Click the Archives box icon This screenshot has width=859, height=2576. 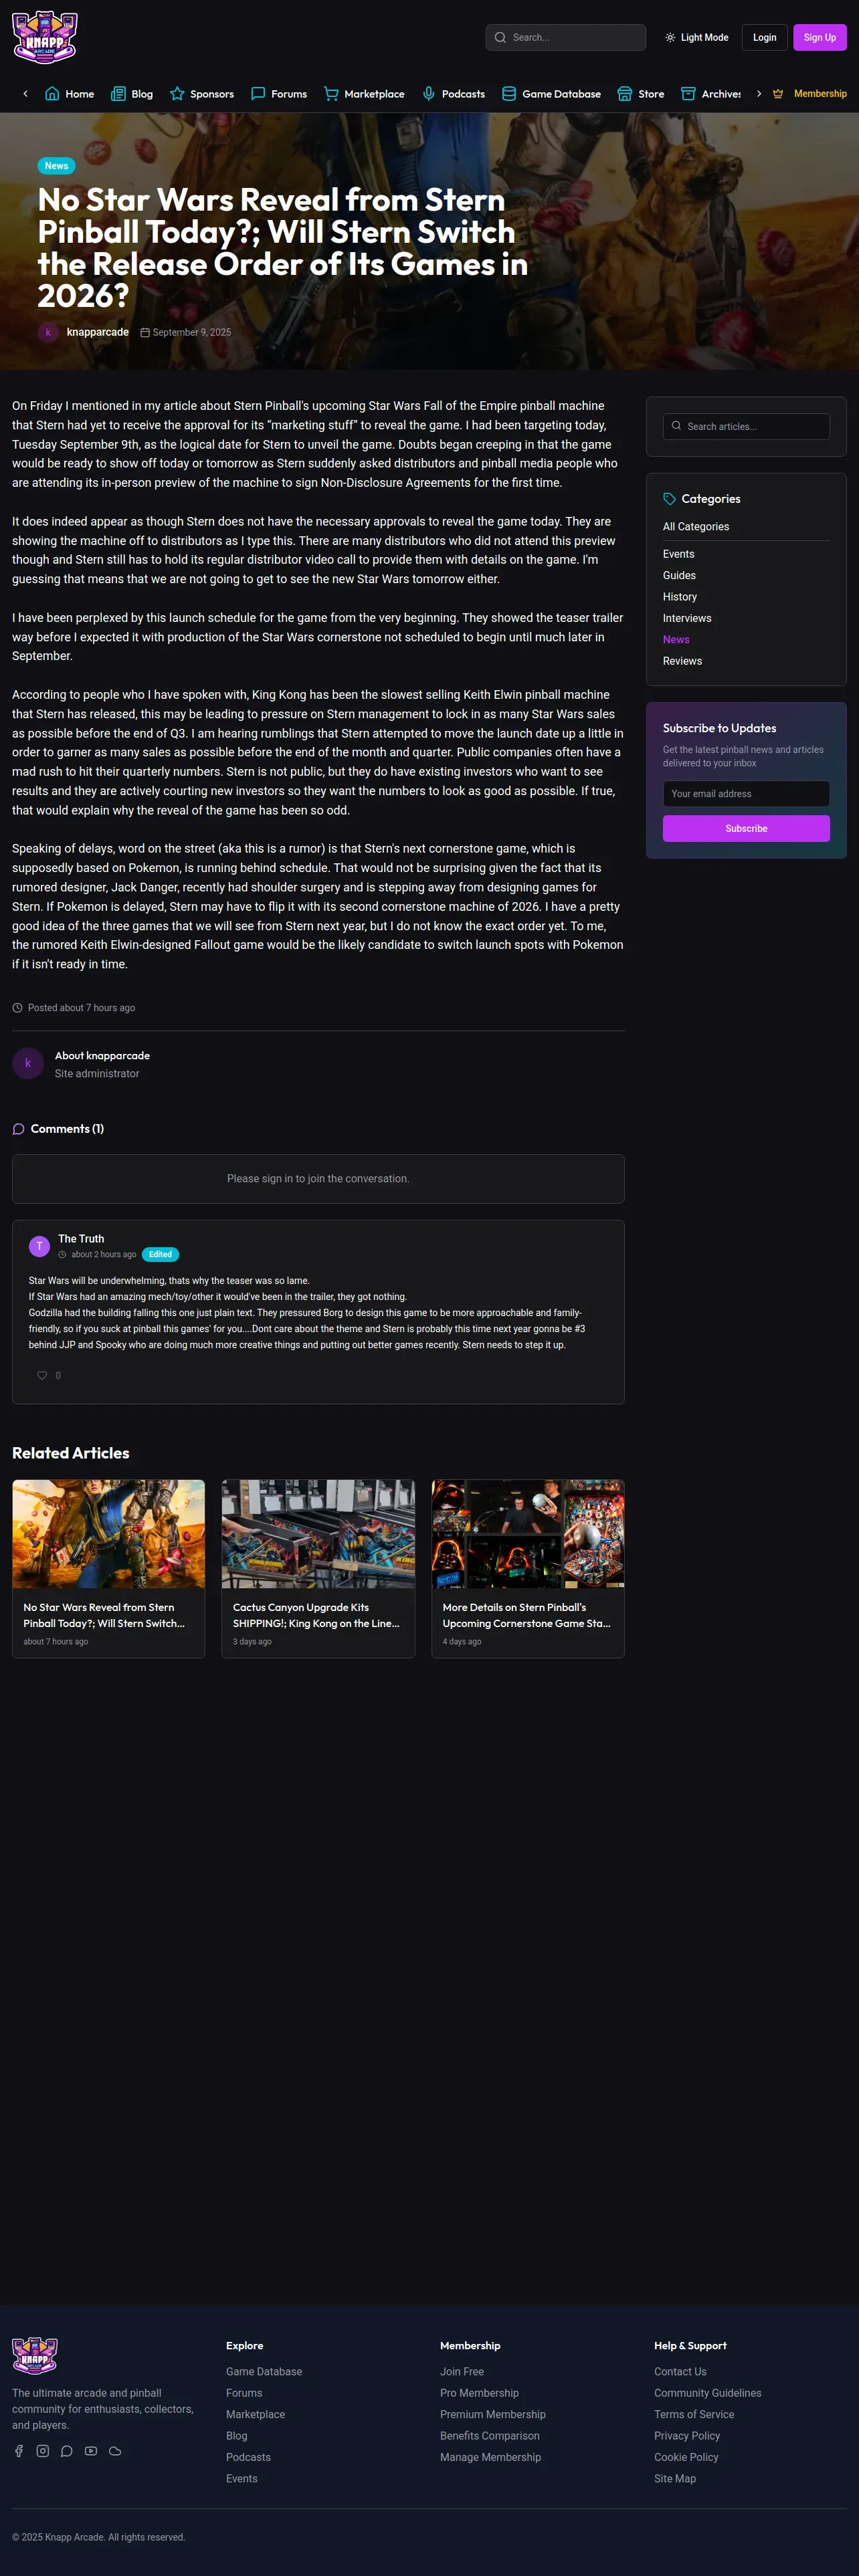pyautogui.click(x=688, y=94)
